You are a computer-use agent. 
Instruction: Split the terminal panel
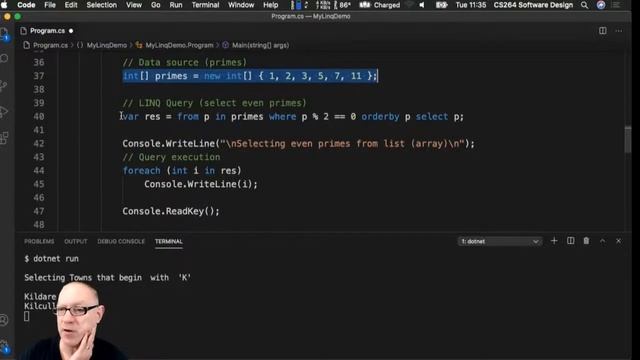pyautogui.click(x=570, y=241)
